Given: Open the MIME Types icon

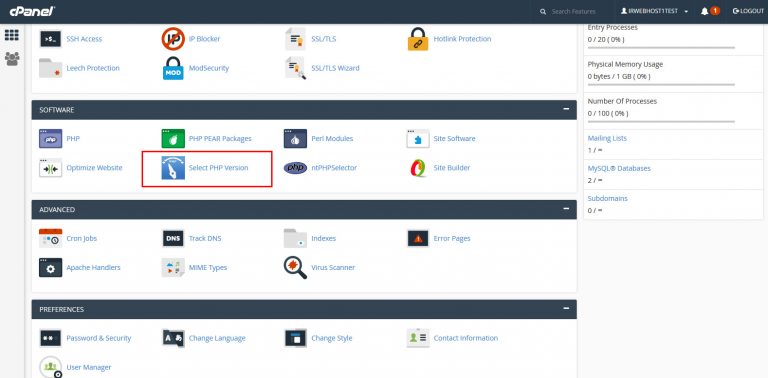Looking at the screenshot, I should click(173, 267).
